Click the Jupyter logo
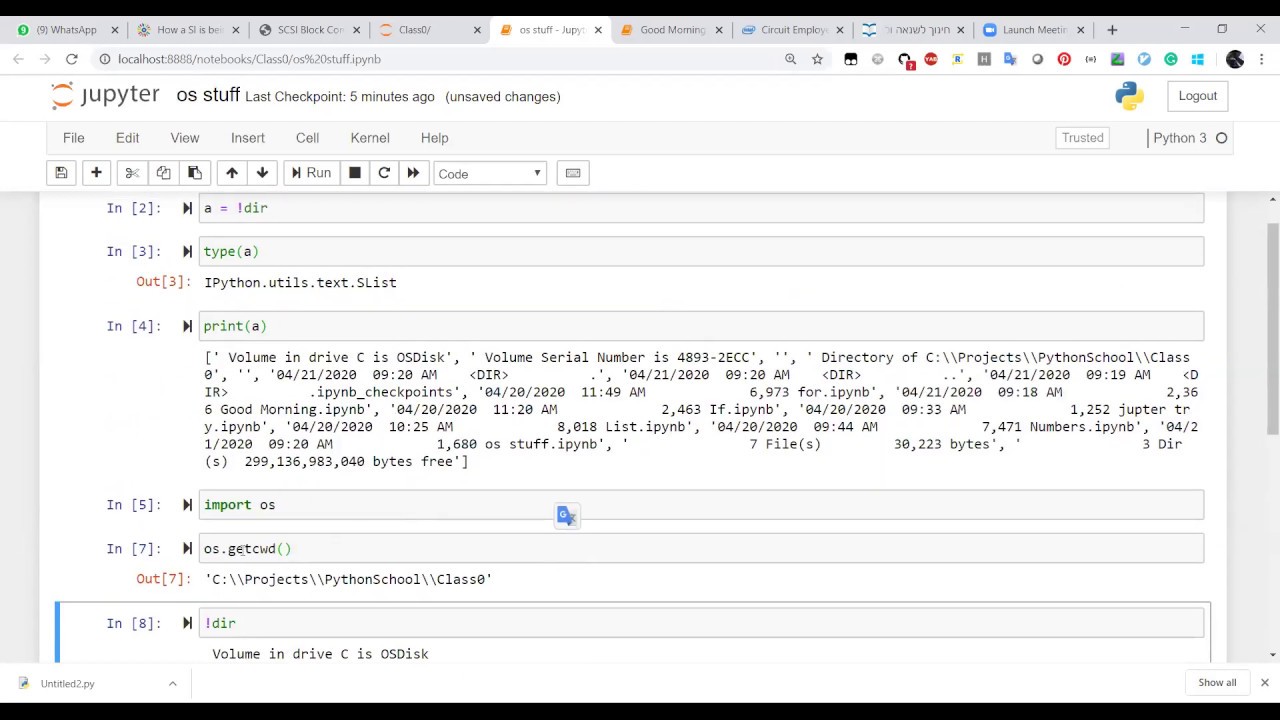The height and width of the screenshot is (720, 1280). click(x=105, y=95)
